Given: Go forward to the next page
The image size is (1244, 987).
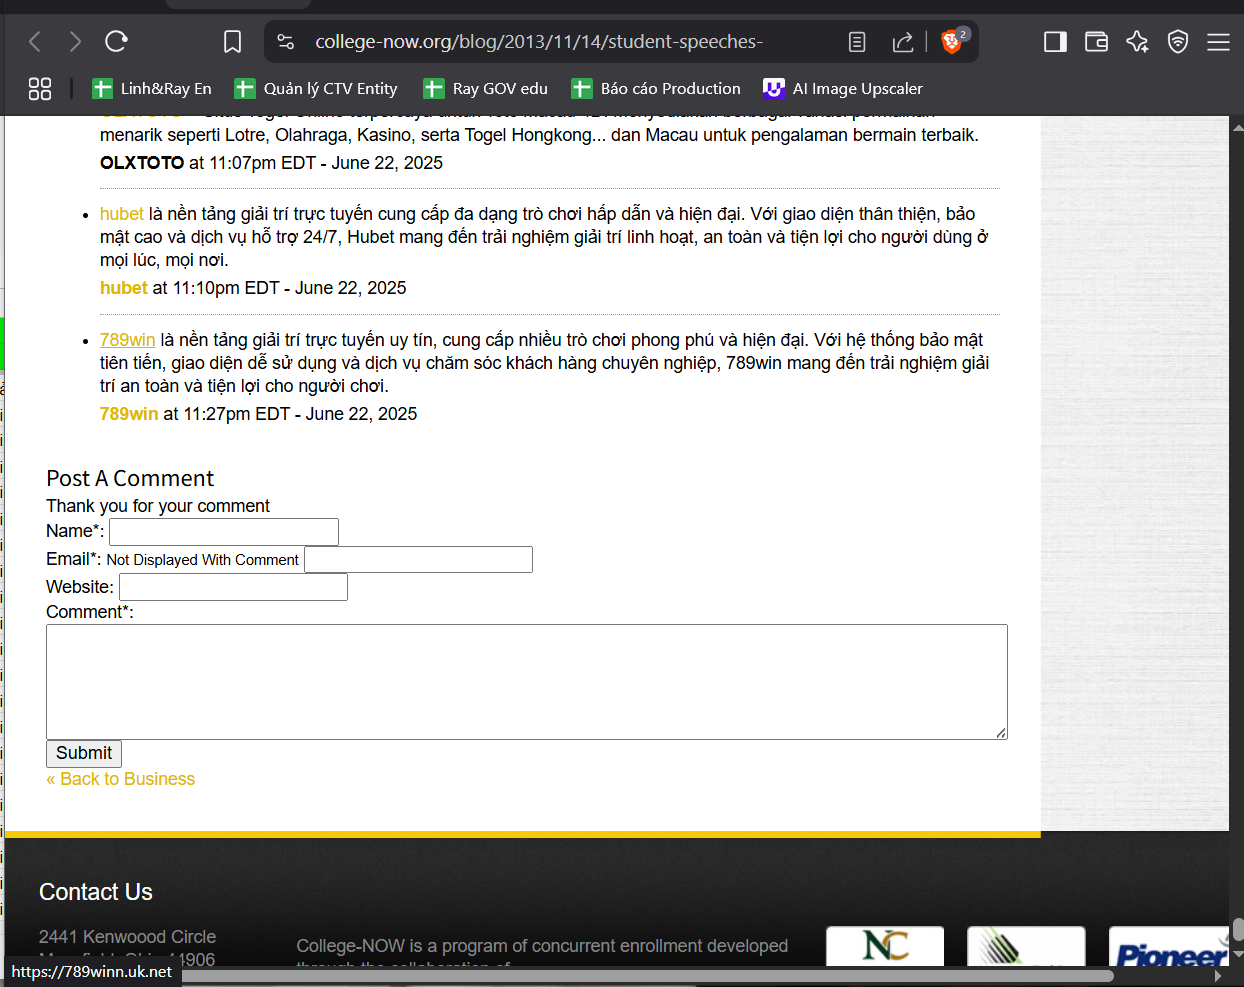Looking at the screenshot, I should pyautogui.click(x=75, y=42).
